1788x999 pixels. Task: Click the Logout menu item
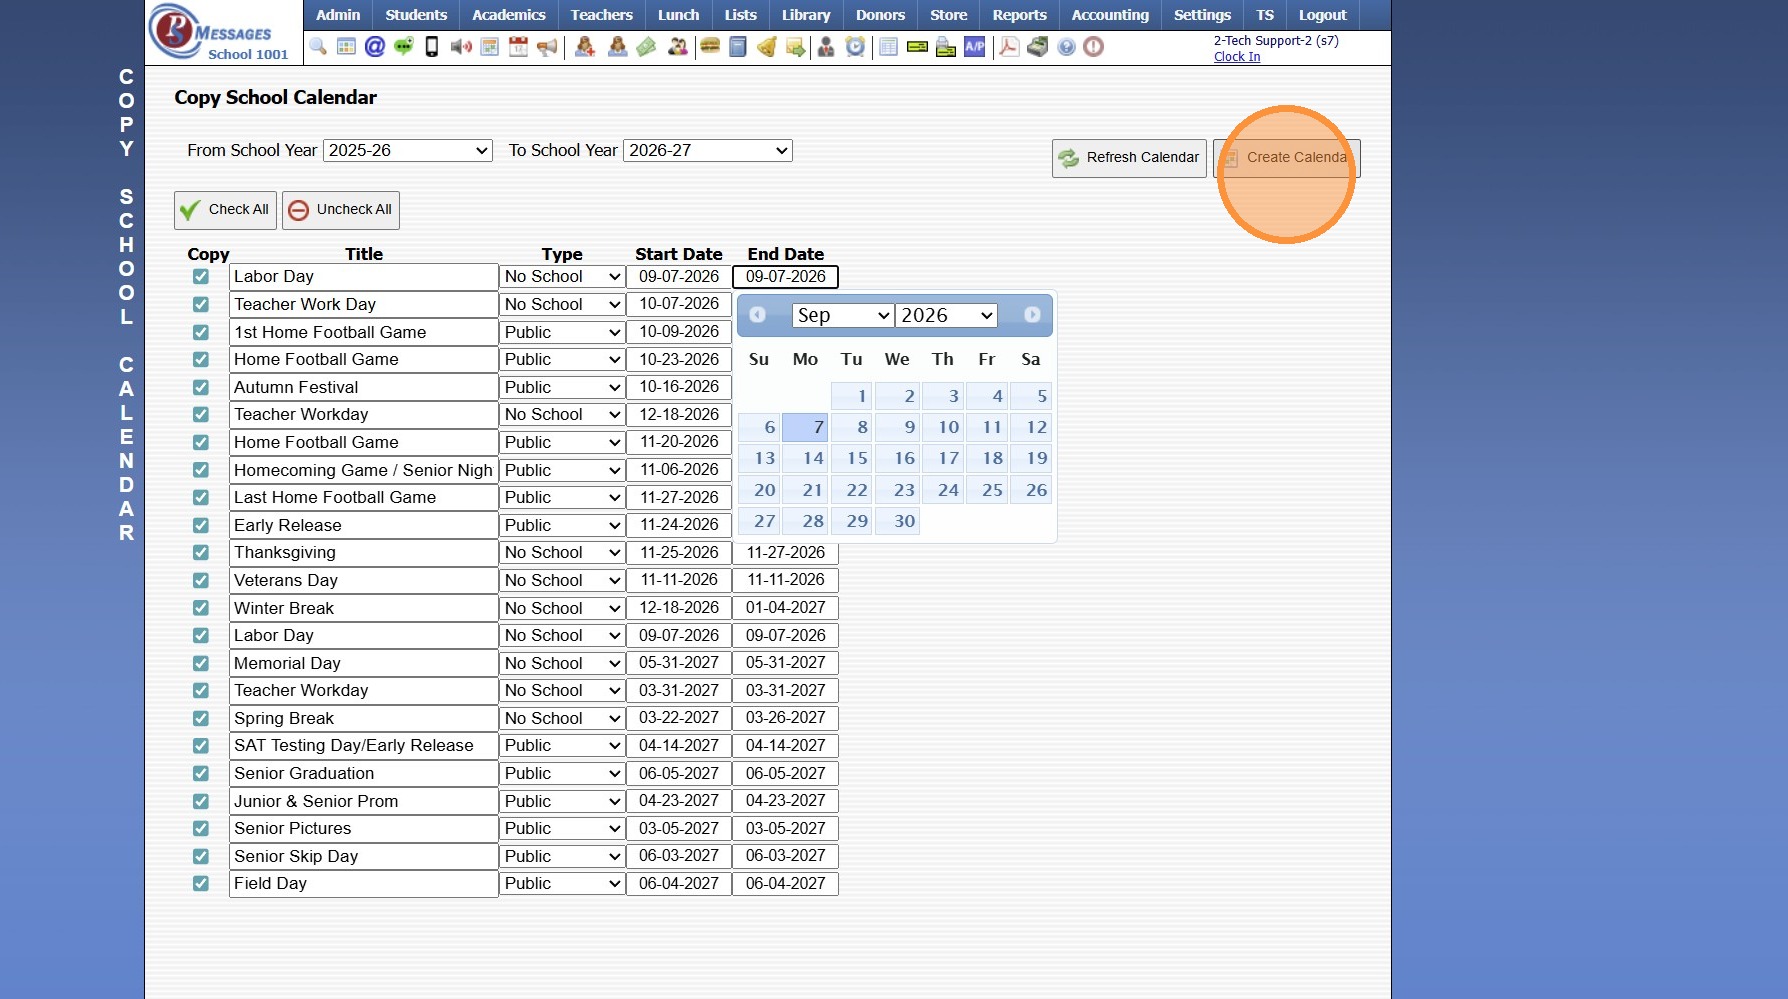tap(1322, 15)
